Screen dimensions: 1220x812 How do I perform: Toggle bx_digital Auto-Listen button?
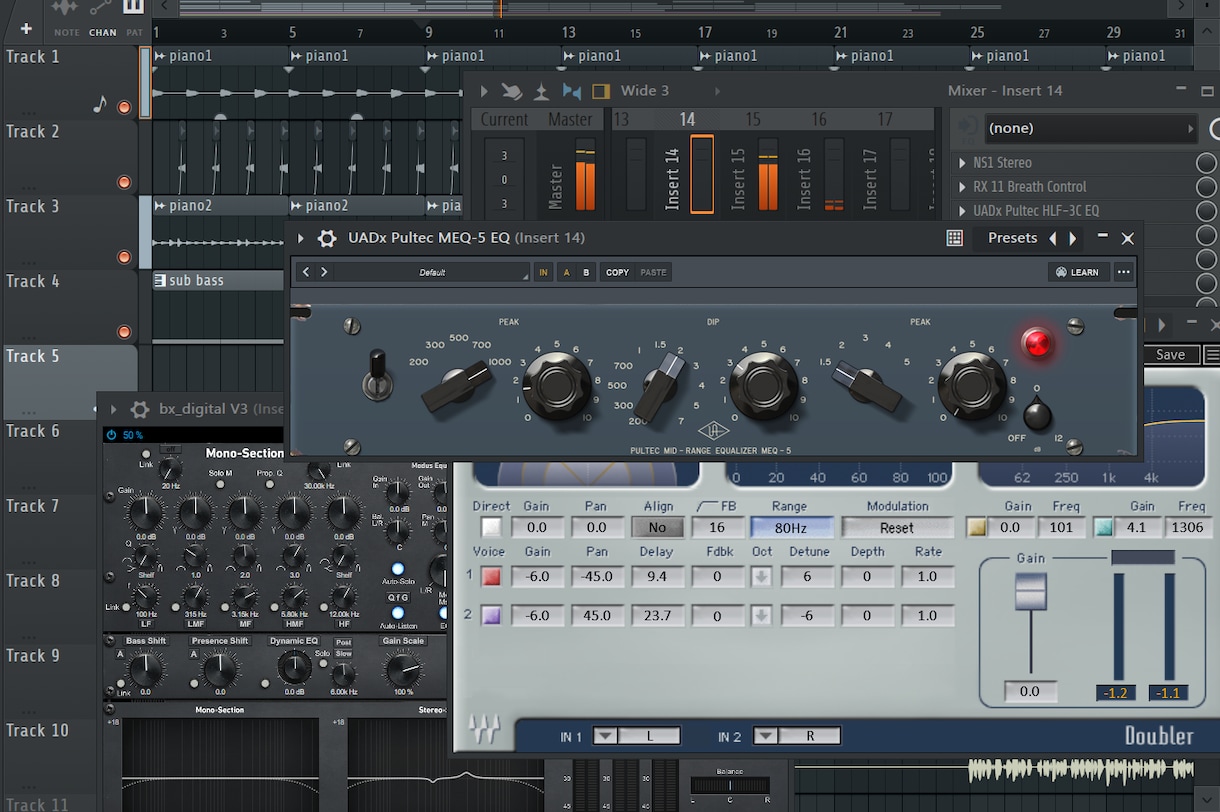[x=398, y=613]
